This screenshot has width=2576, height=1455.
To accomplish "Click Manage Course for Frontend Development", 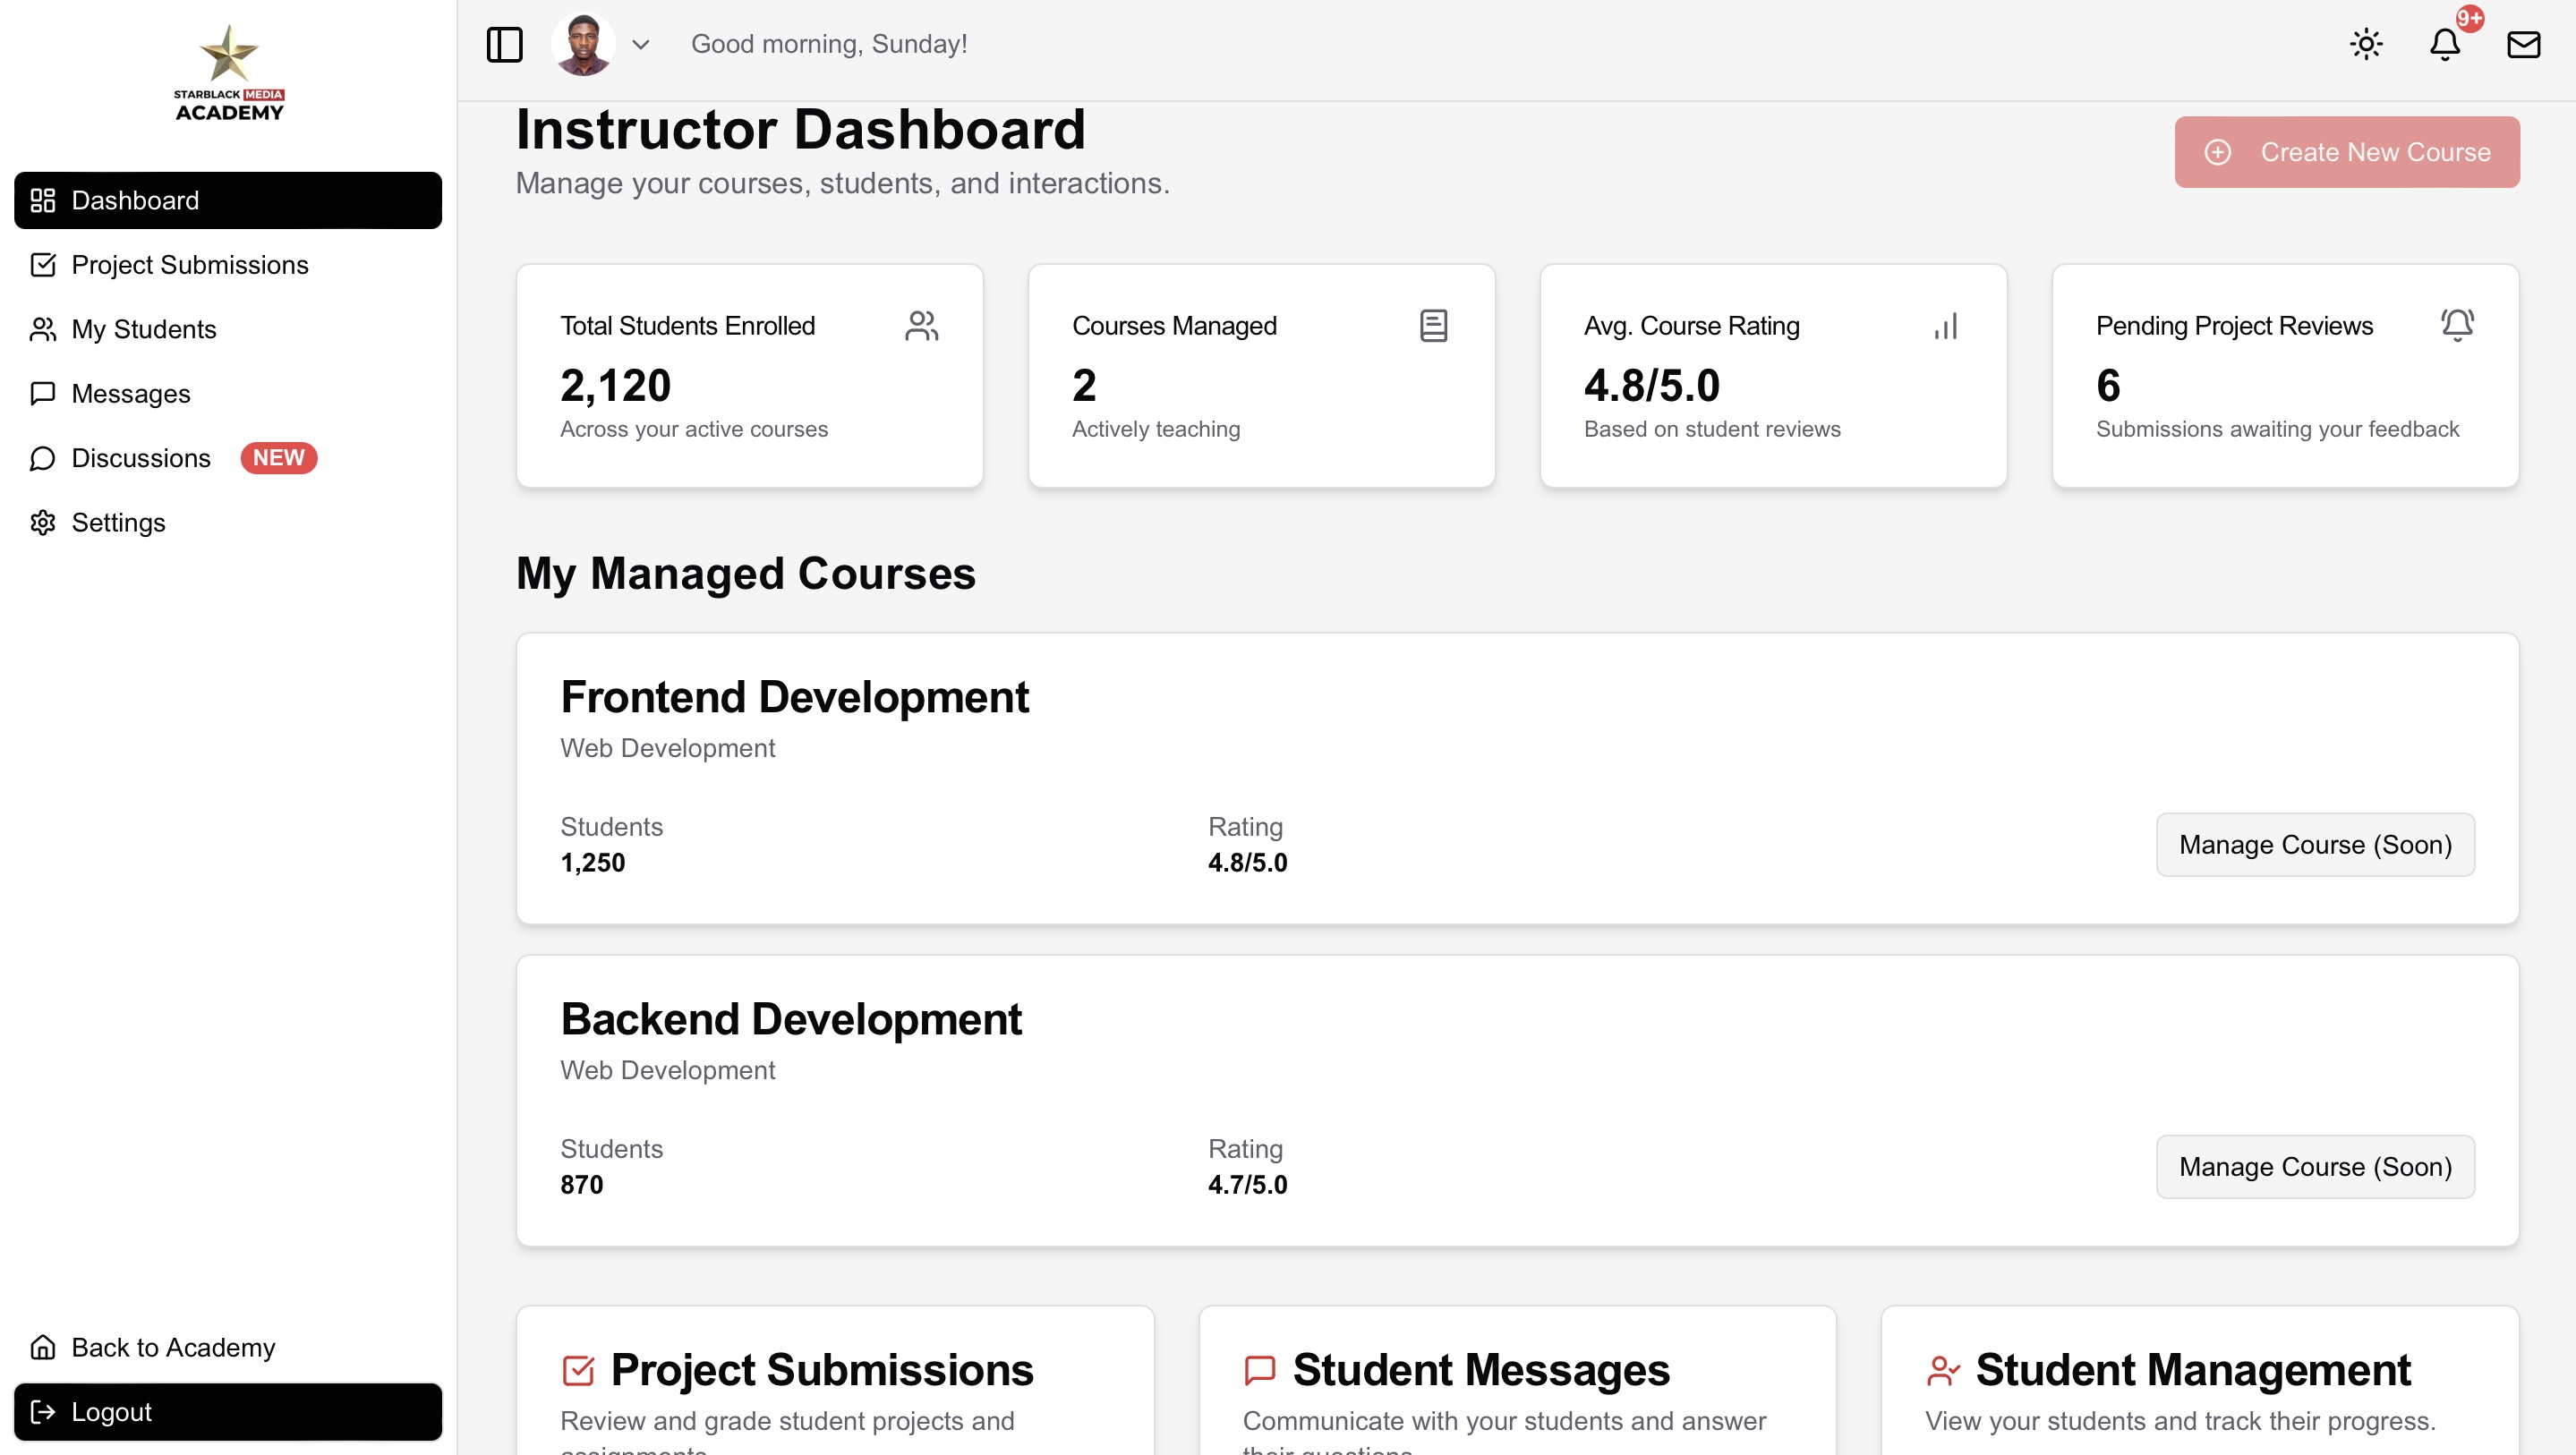I will (2315, 844).
